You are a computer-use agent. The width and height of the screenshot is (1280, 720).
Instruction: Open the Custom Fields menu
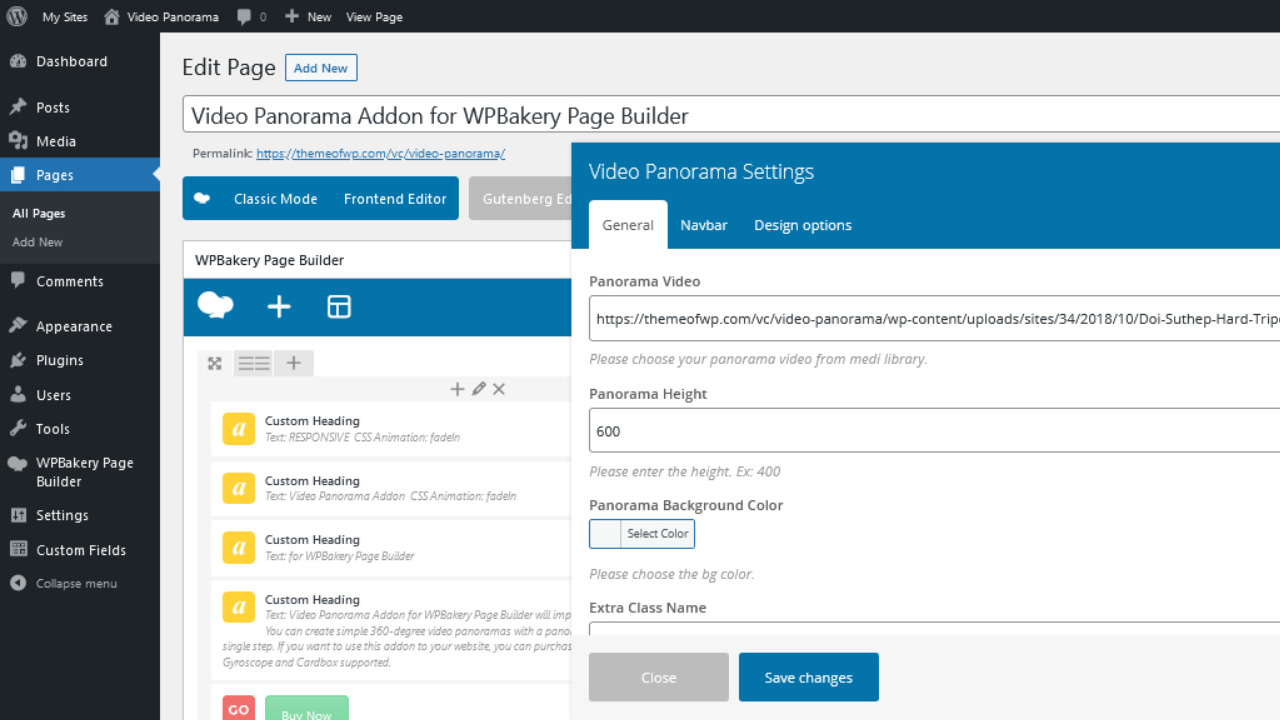coord(80,550)
